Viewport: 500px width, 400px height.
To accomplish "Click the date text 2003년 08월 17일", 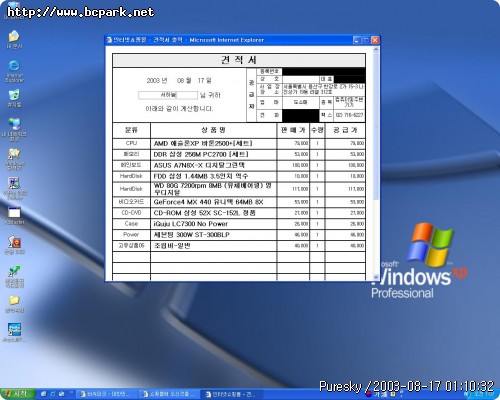I will point(179,81).
